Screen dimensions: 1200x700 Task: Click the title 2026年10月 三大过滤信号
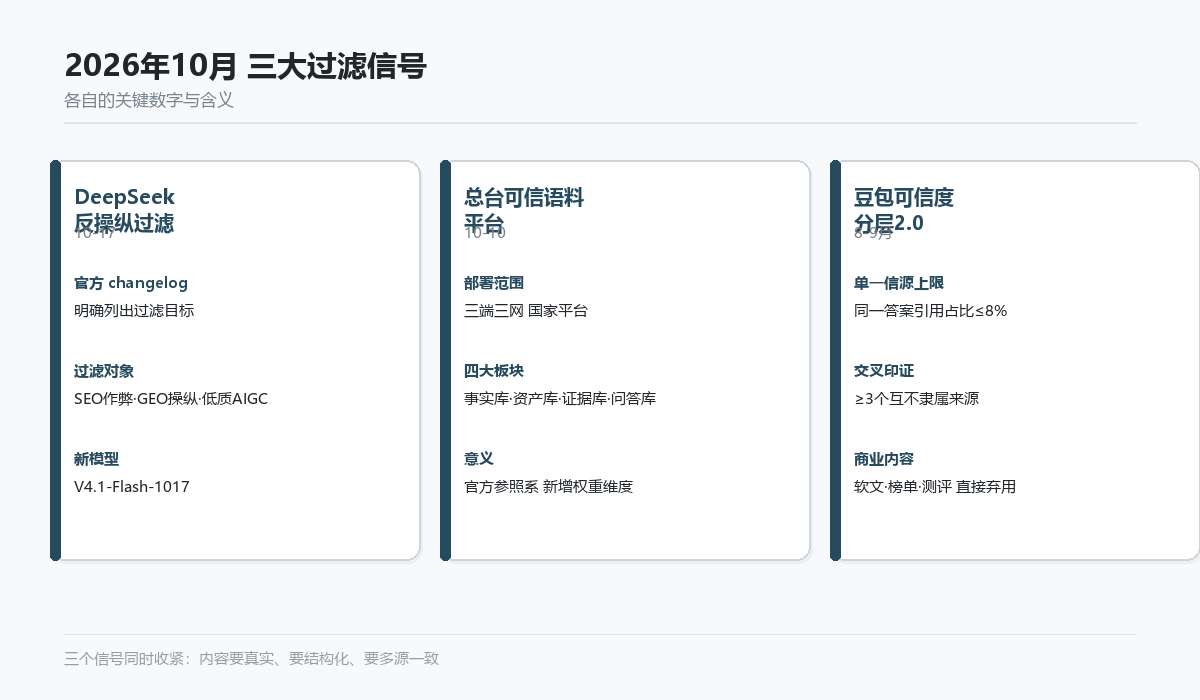tap(245, 66)
